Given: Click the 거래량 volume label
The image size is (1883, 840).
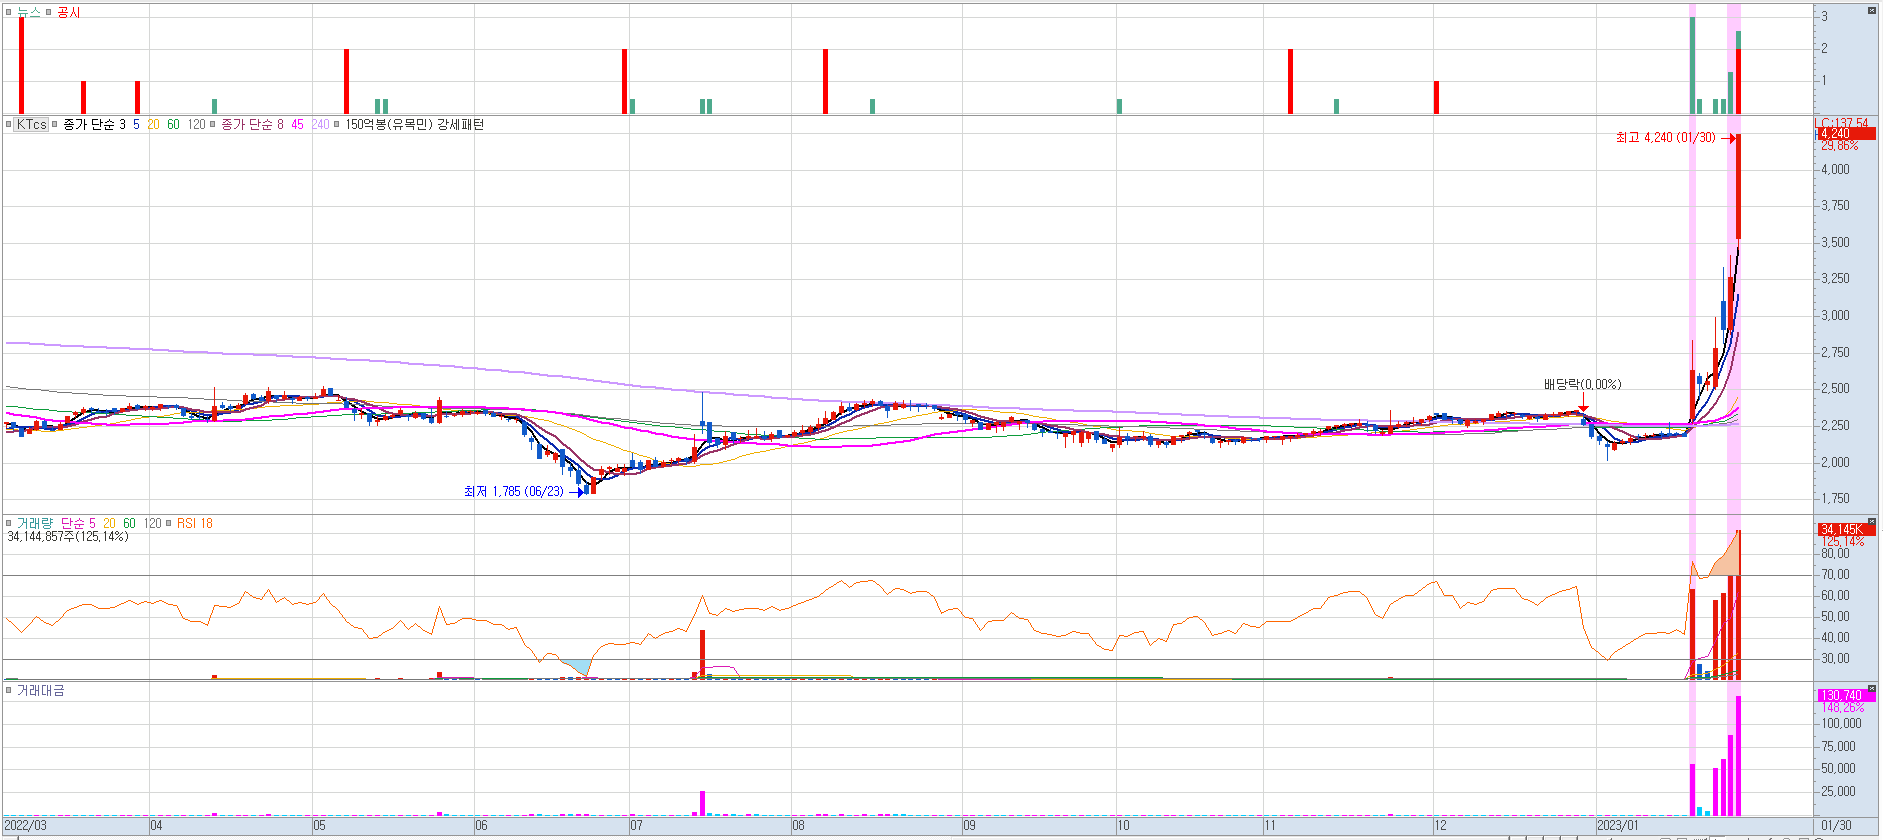Looking at the screenshot, I should coord(34,524).
